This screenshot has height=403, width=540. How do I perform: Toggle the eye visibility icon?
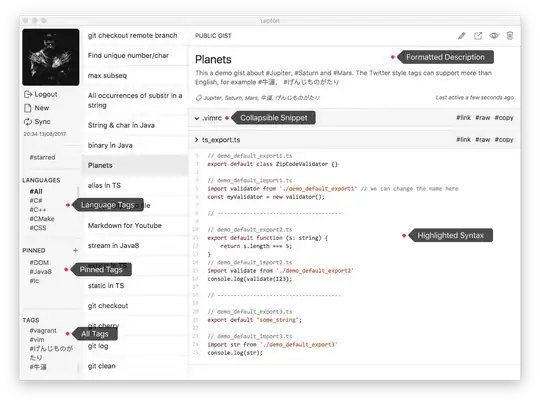click(x=494, y=35)
